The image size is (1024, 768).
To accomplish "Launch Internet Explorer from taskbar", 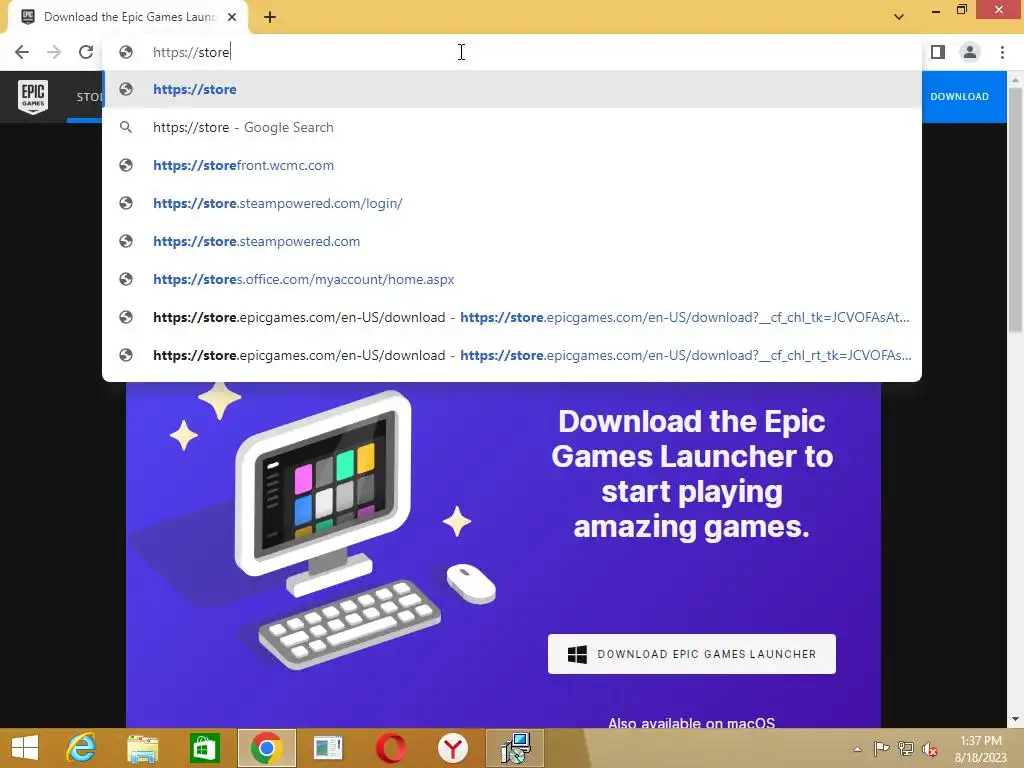I will (81, 748).
